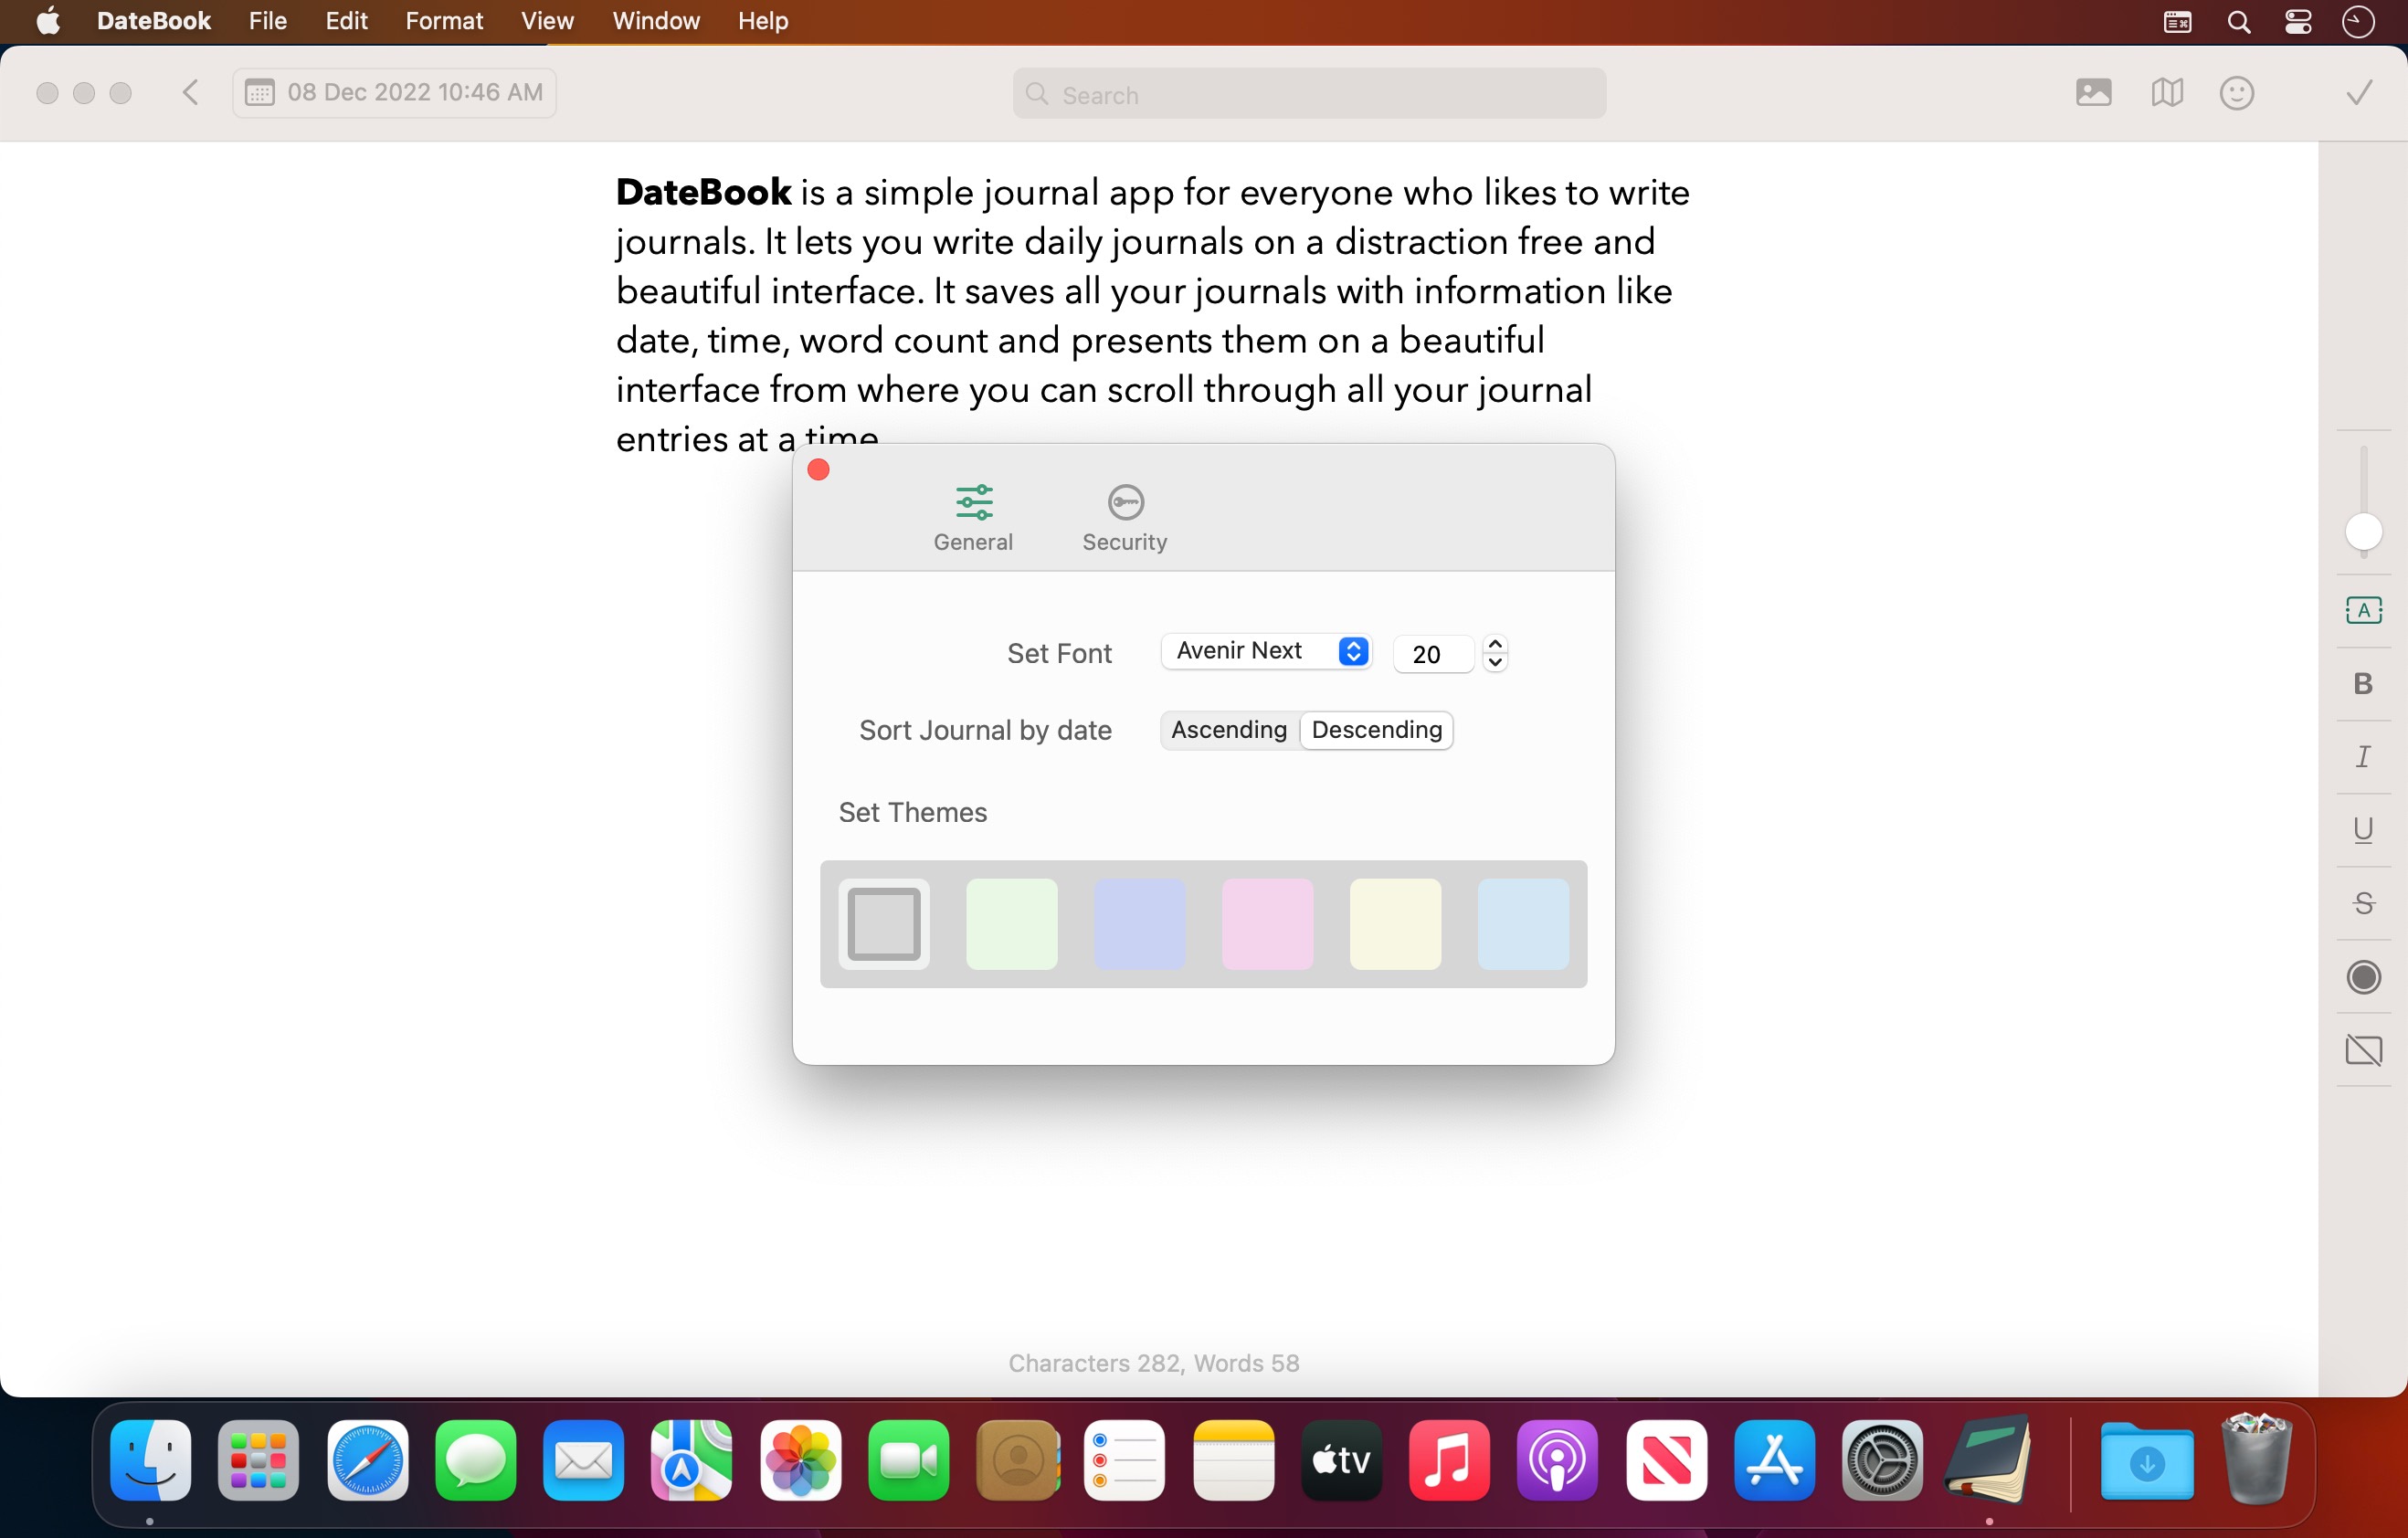Open the Window menu
The height and width of the screenshot is (1538, 2408).
656,21
